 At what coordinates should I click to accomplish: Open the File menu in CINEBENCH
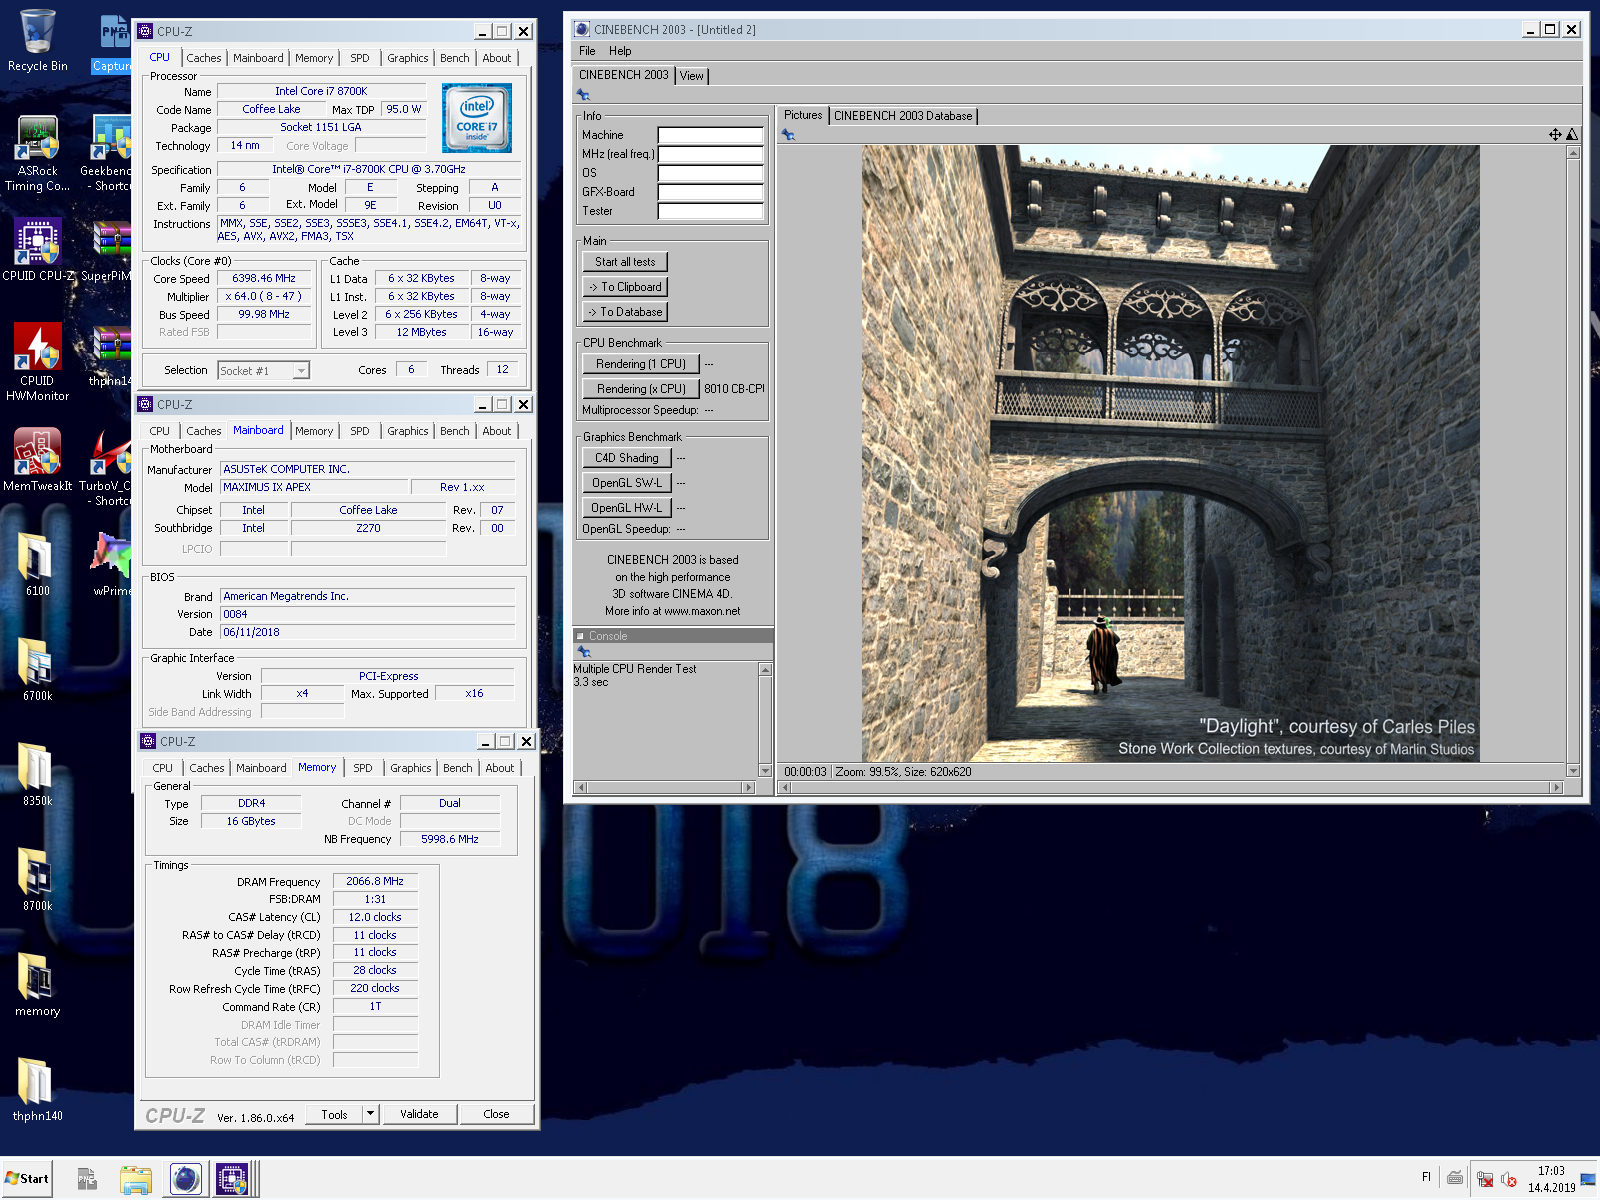pos(587,51)
